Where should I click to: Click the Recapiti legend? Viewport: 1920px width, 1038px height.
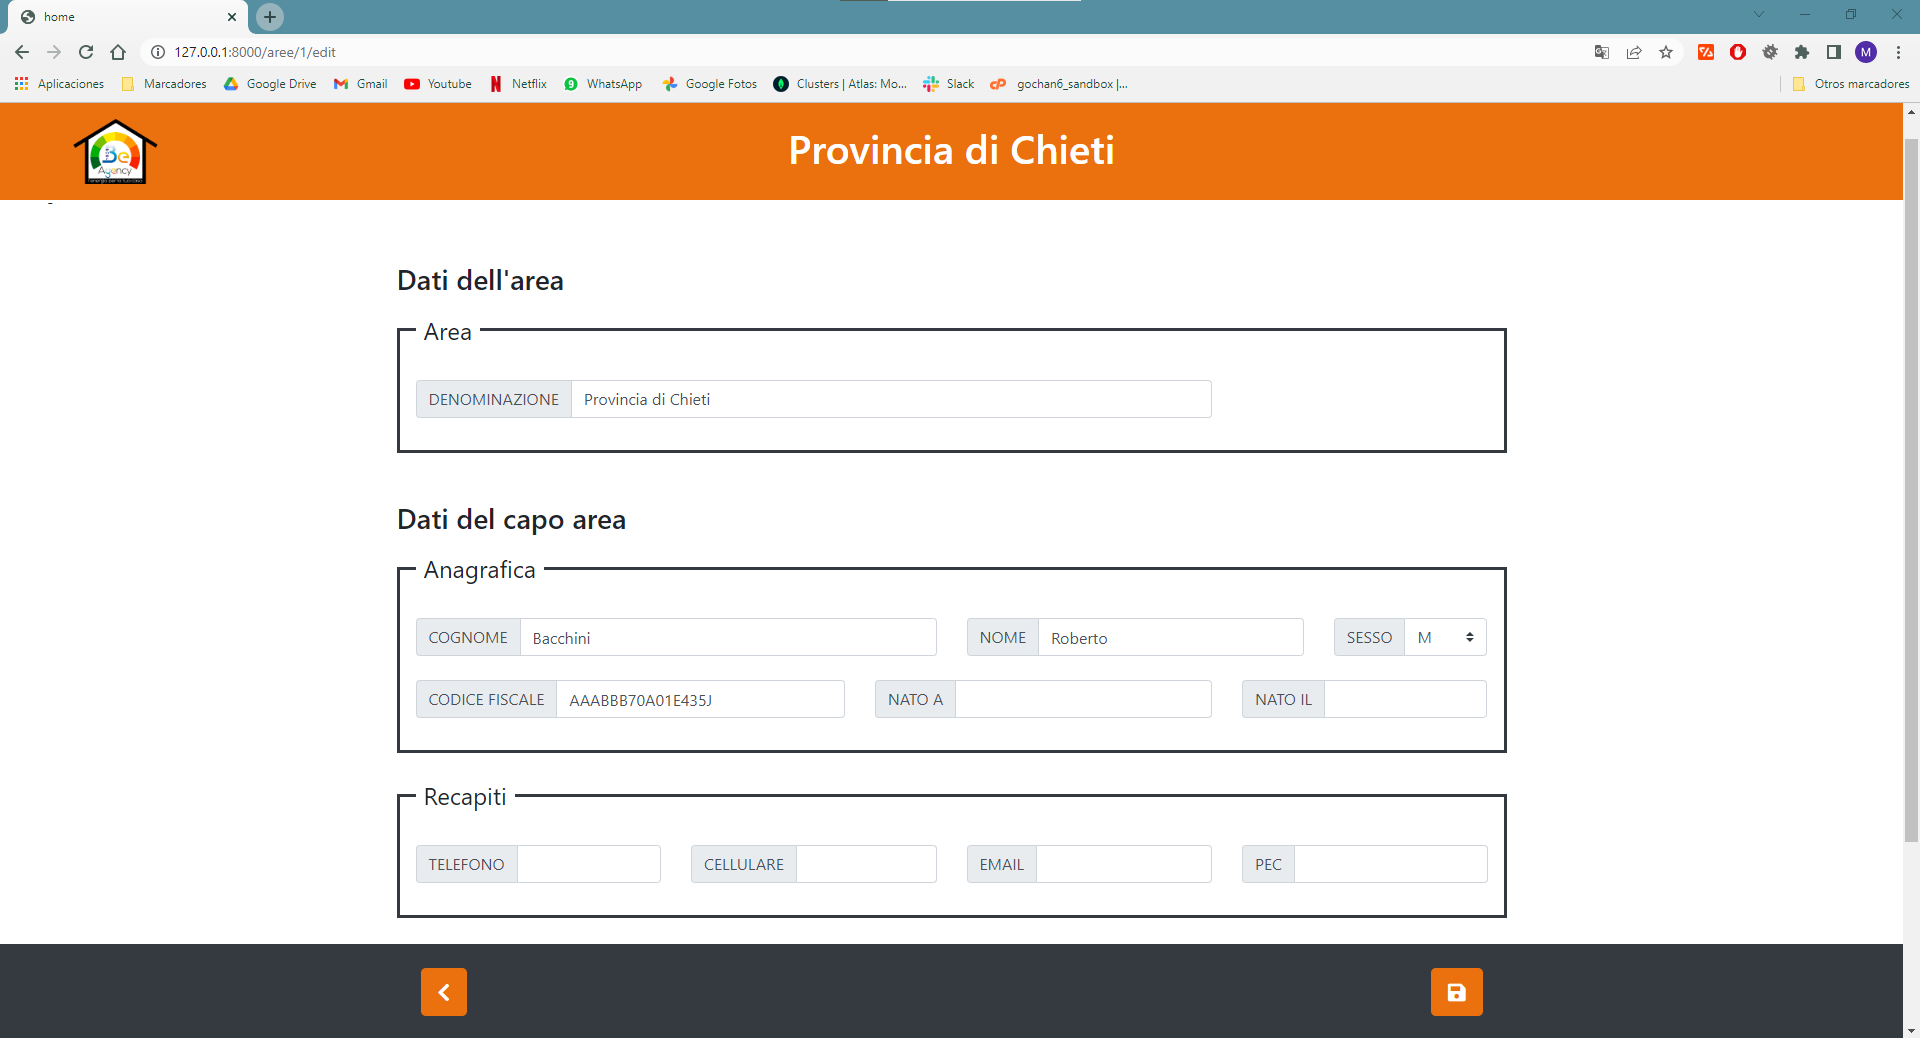pyautogui.click(x=465, y=797)
